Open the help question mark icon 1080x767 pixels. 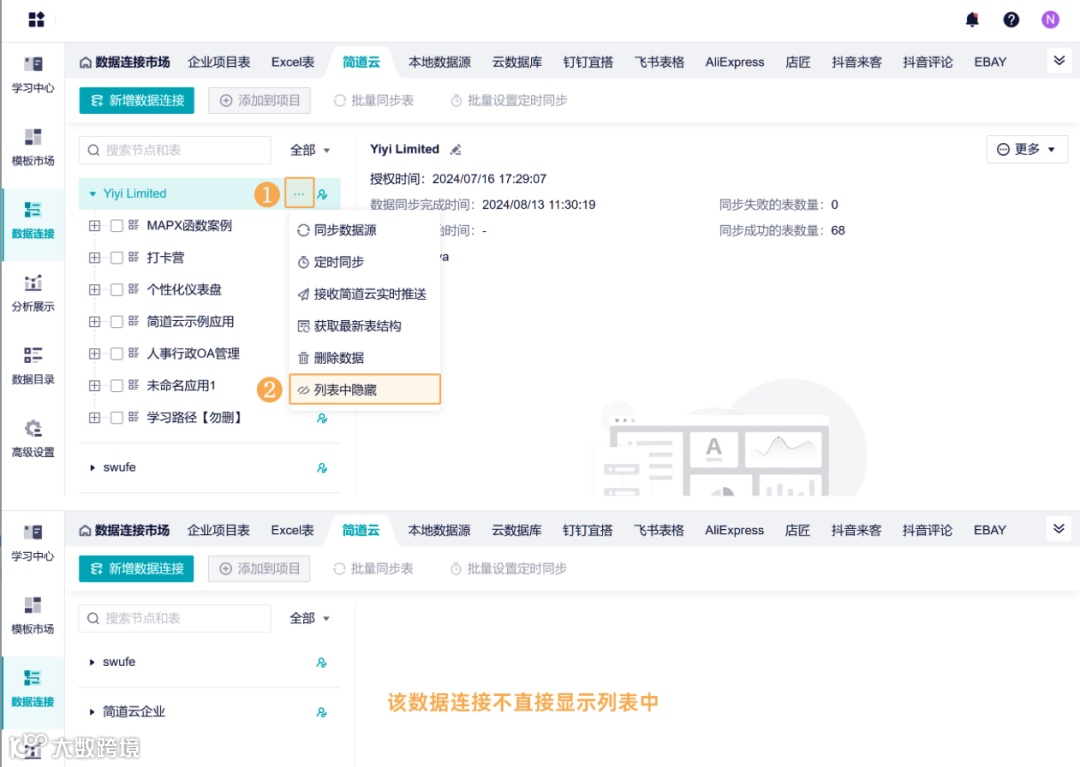point(1010,19)
